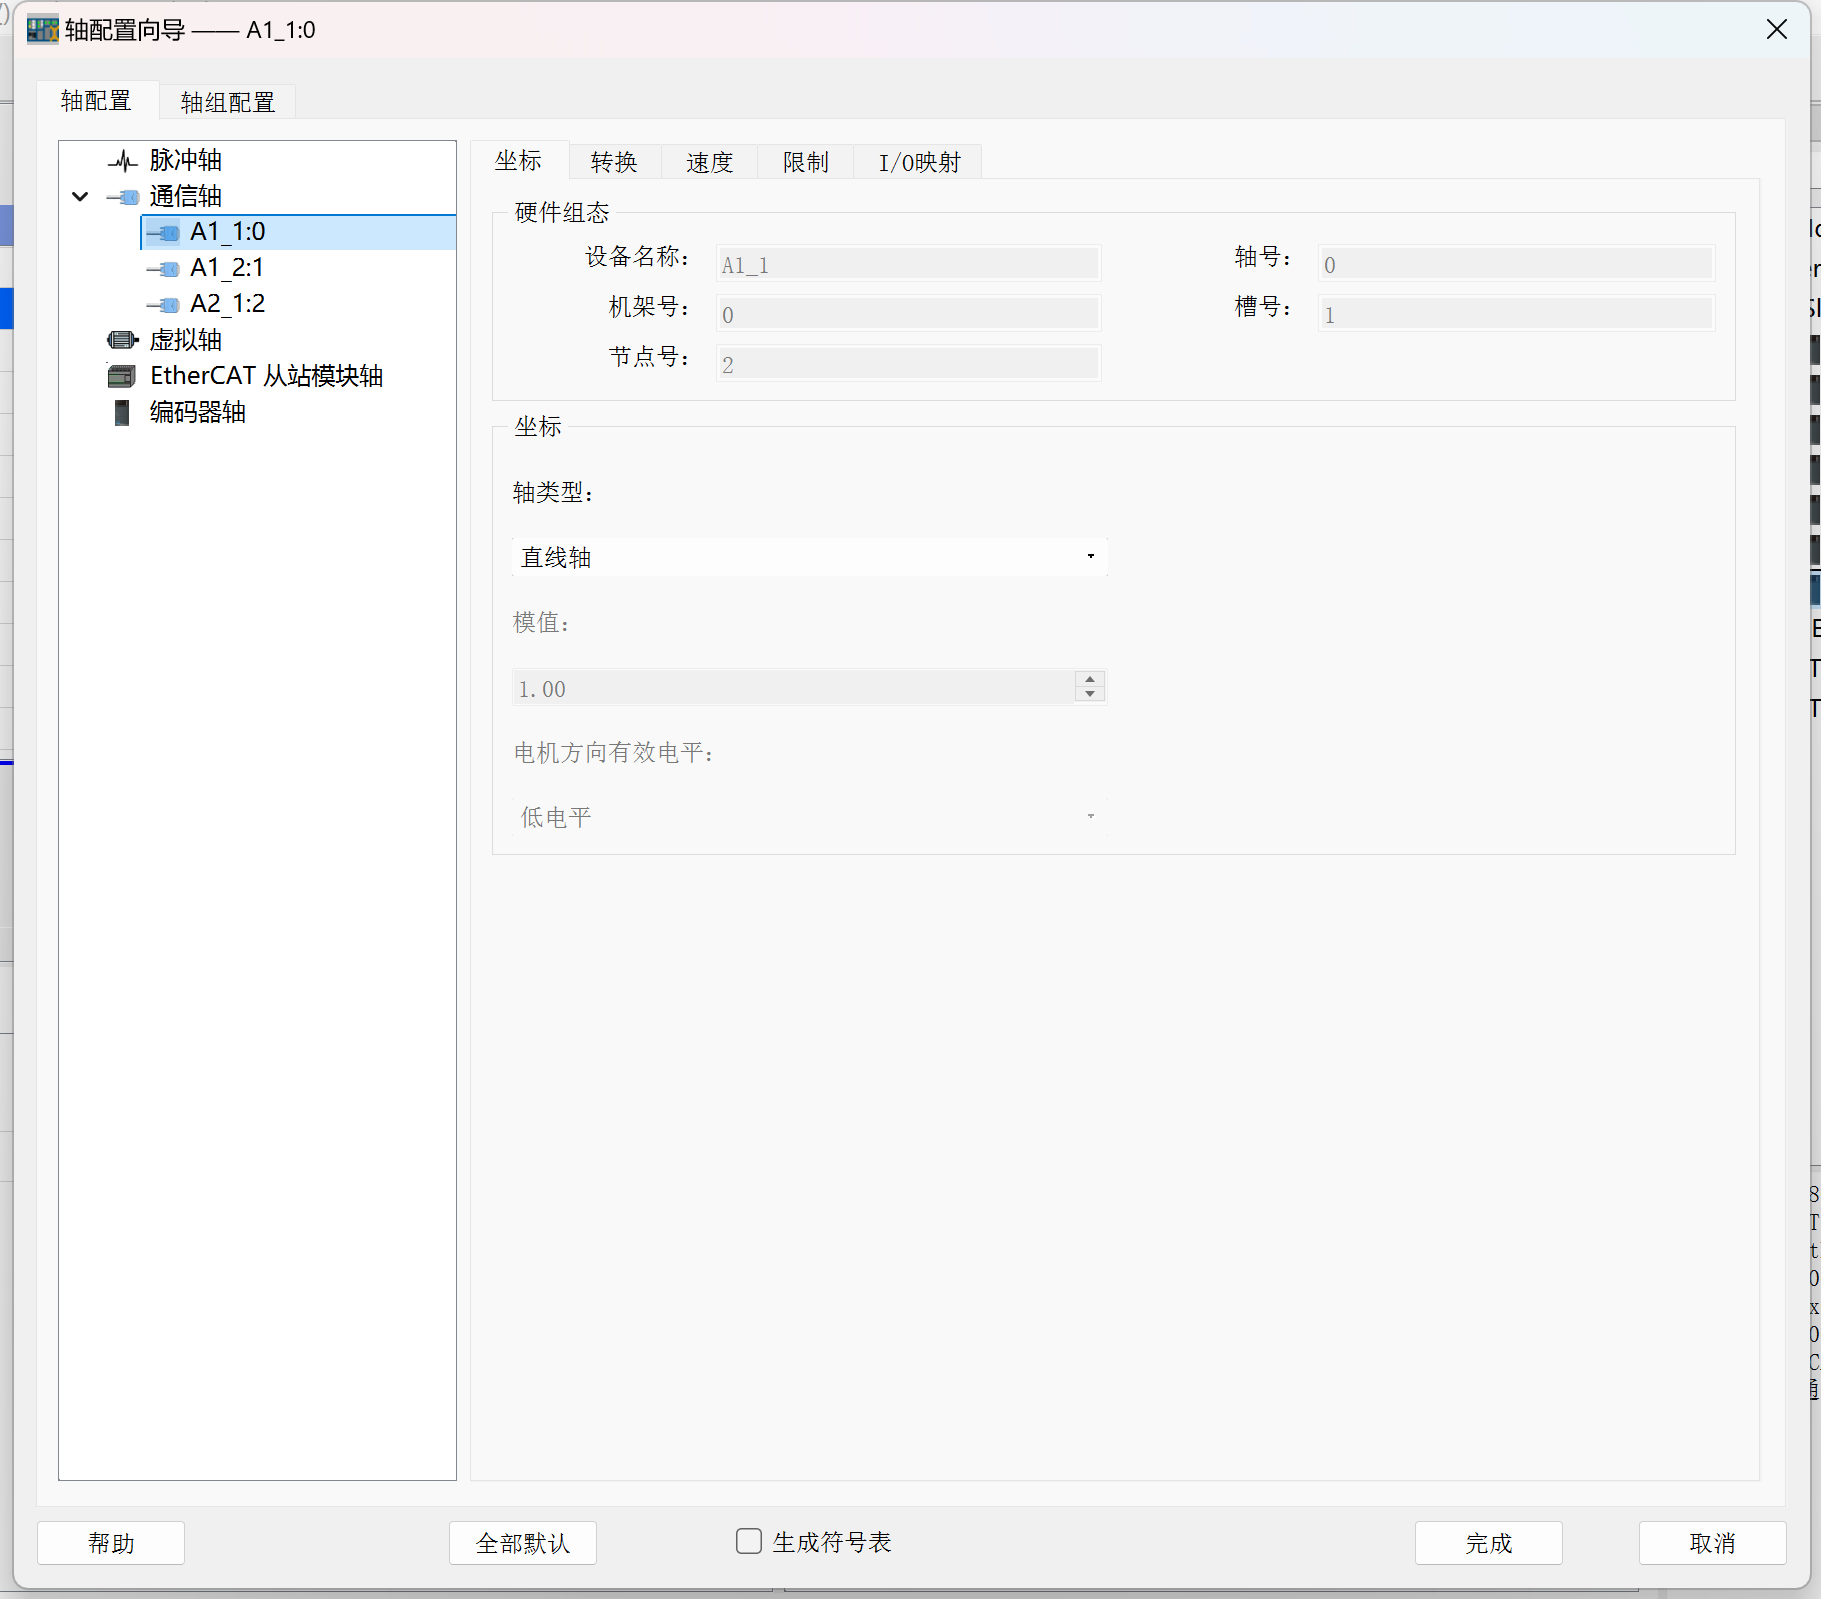Select the 编码器轴 tree item
Viewport: 1821px width, 1599px height.
coord(198,412)
